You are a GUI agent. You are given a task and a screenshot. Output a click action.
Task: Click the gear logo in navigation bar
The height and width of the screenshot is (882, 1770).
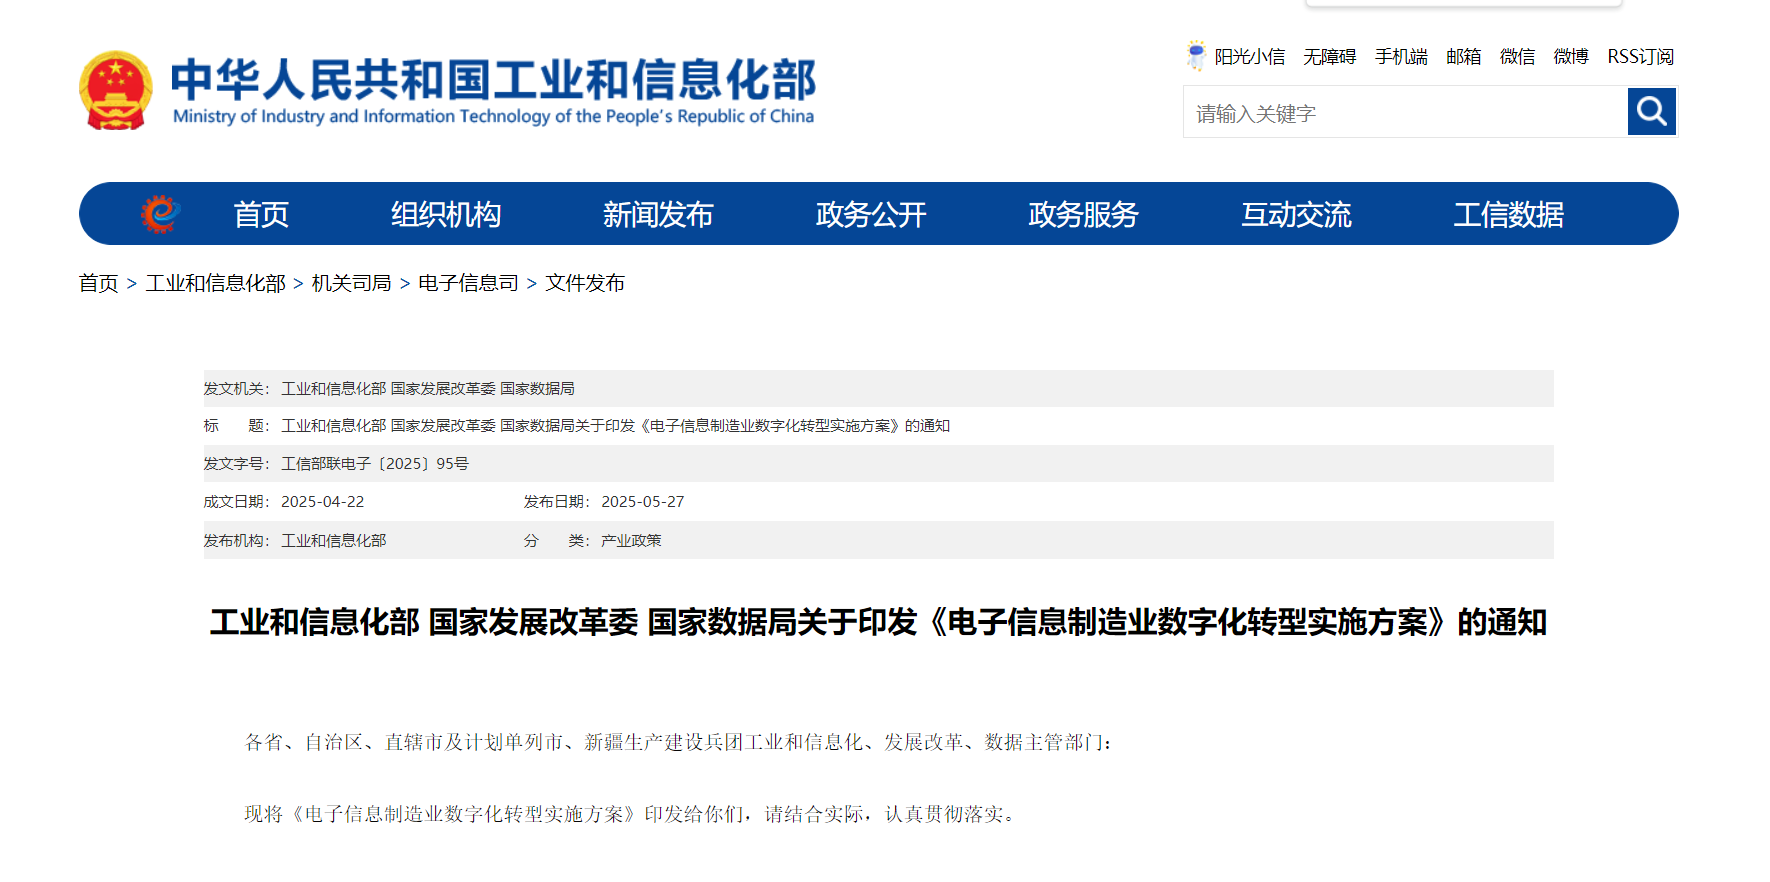click(x=159, y=214)
